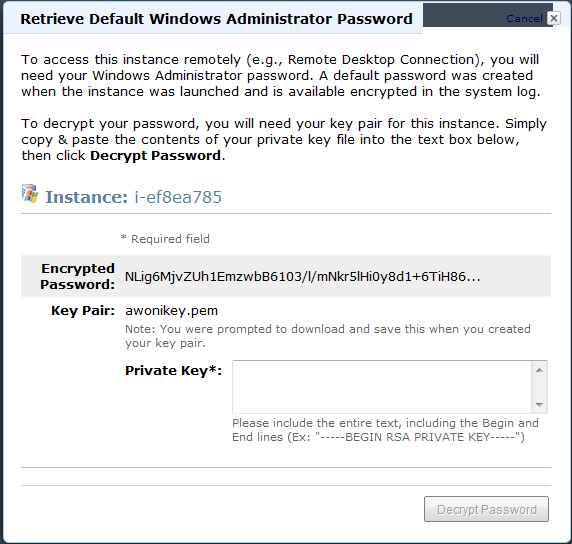The height and width of the screenshot is (544, 572).
Task: Click the Decrypt Password button
Action: [486, 509]
